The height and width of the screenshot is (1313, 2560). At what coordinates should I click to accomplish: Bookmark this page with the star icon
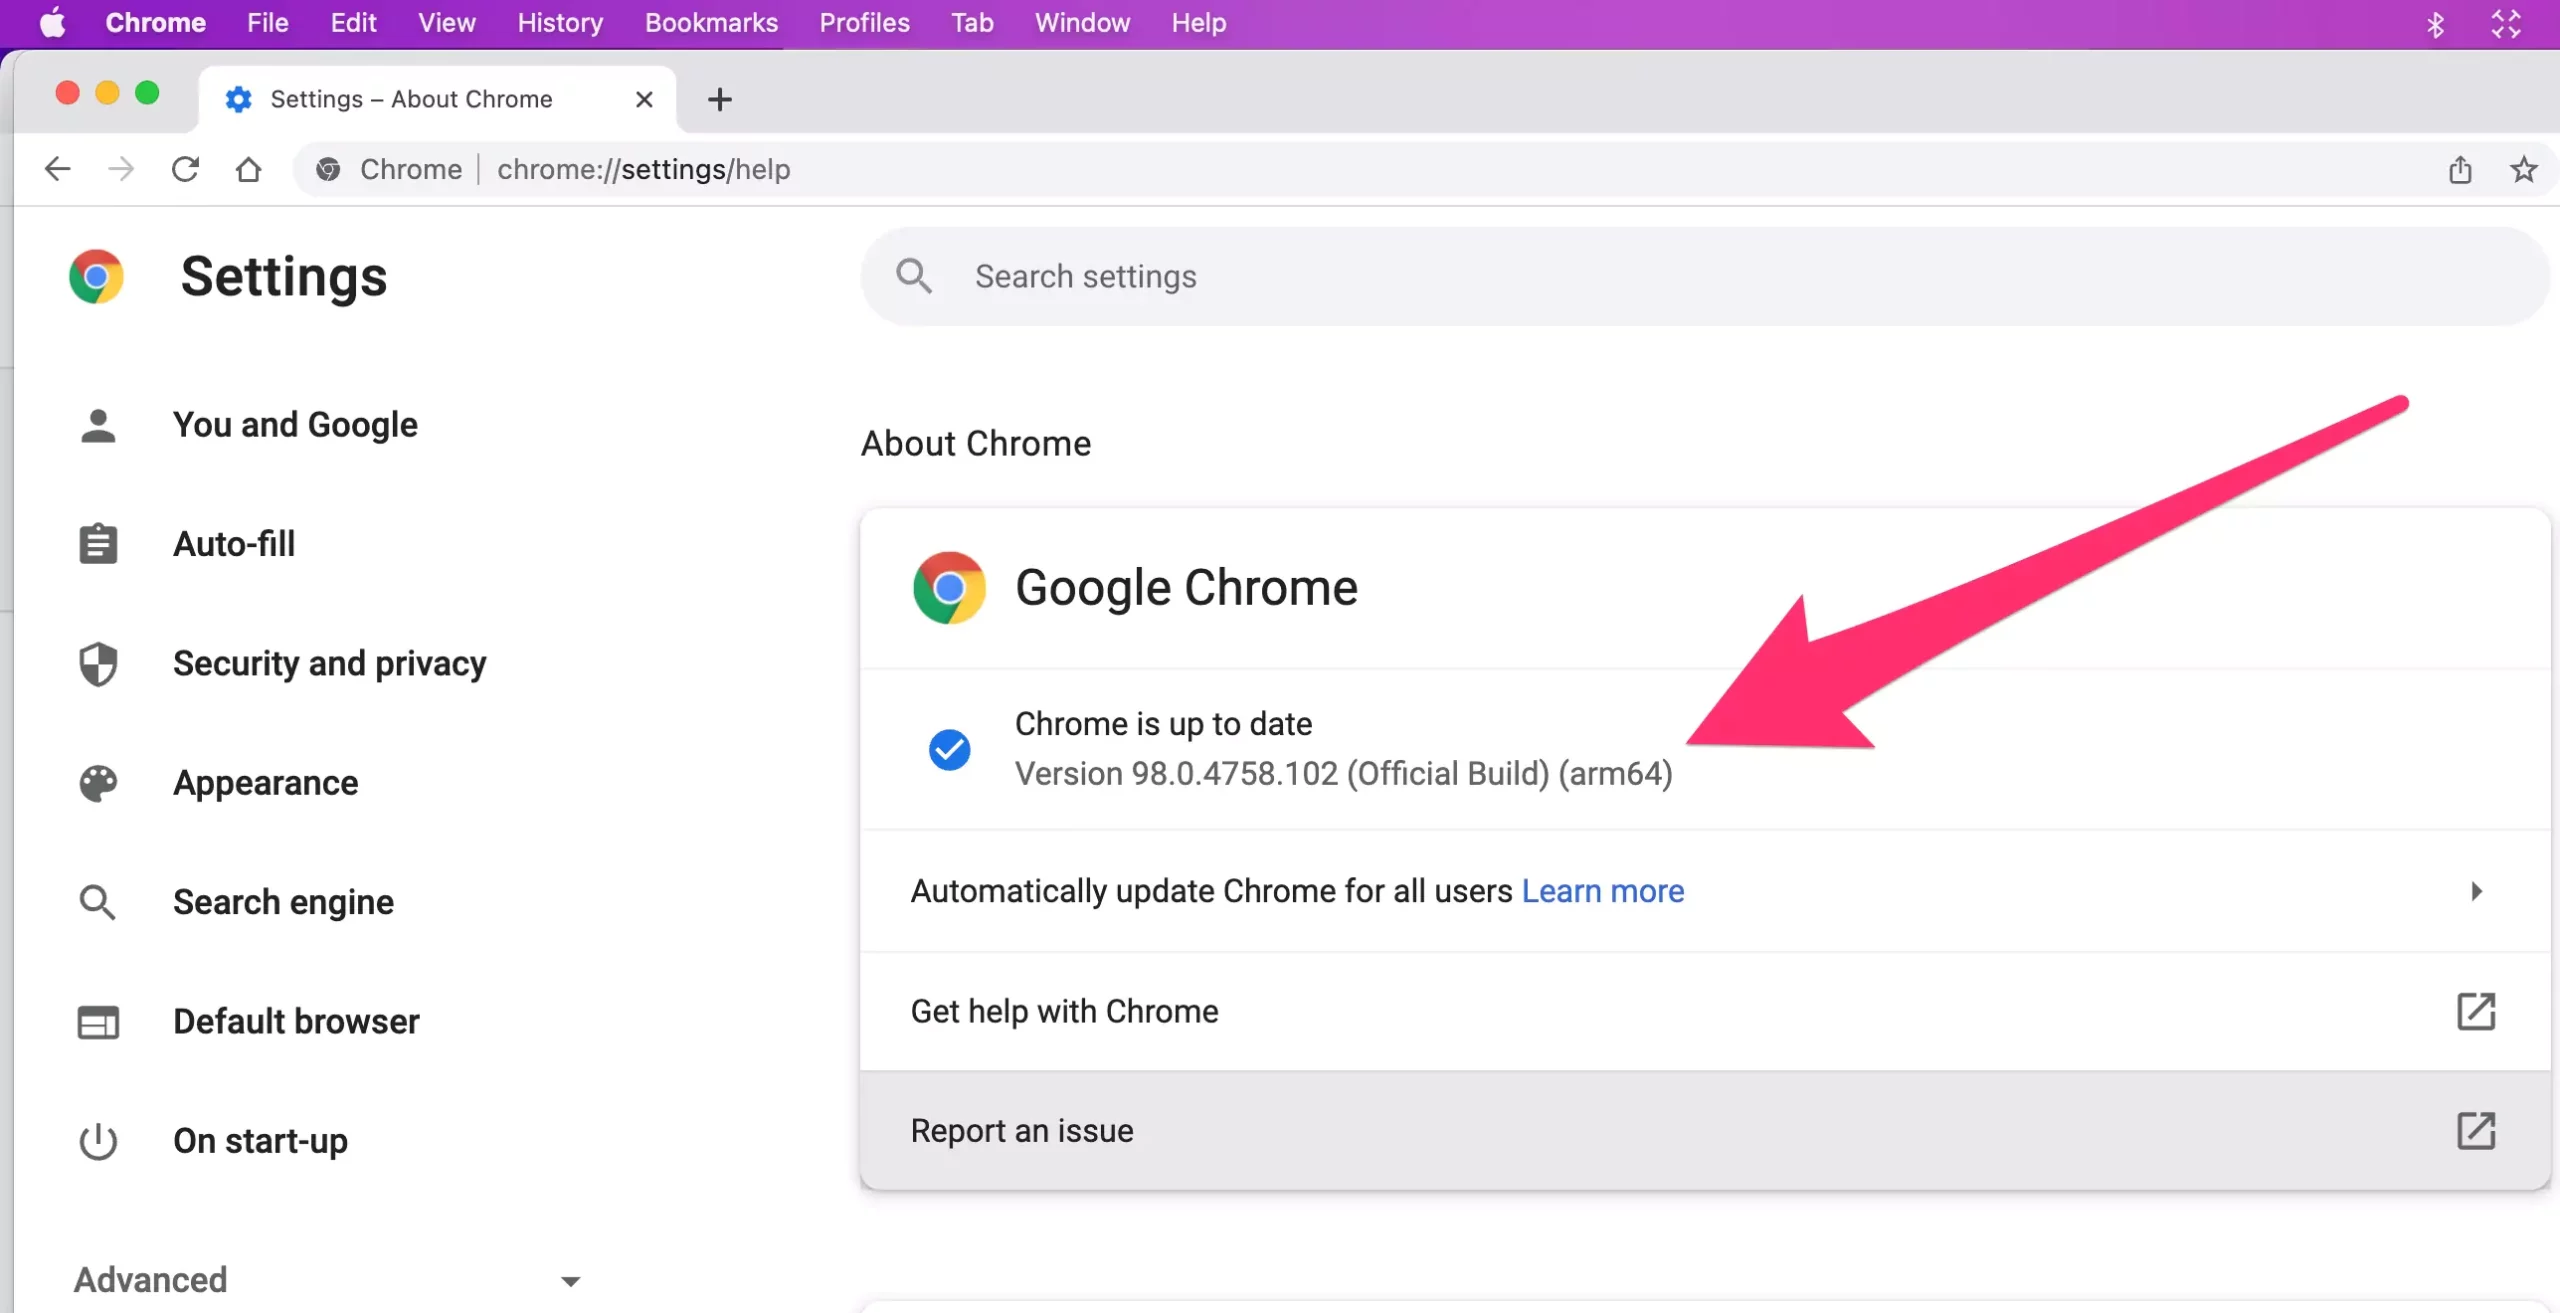point(2524,169)
